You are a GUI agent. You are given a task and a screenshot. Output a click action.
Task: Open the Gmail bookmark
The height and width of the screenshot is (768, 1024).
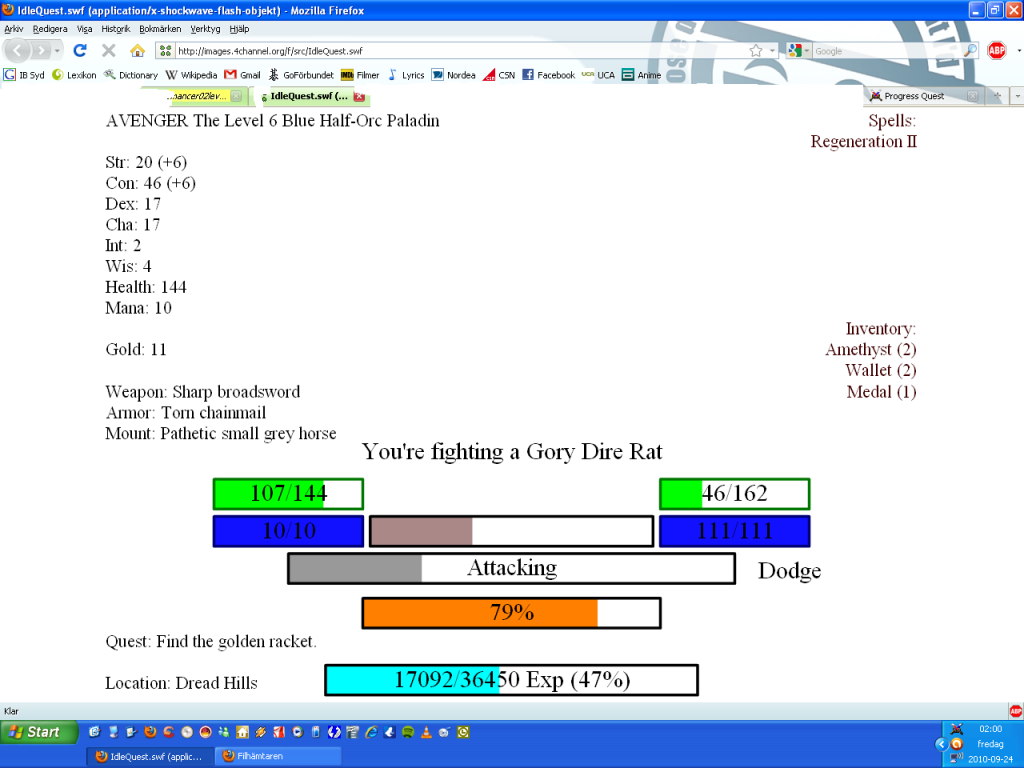coord(242,75)
